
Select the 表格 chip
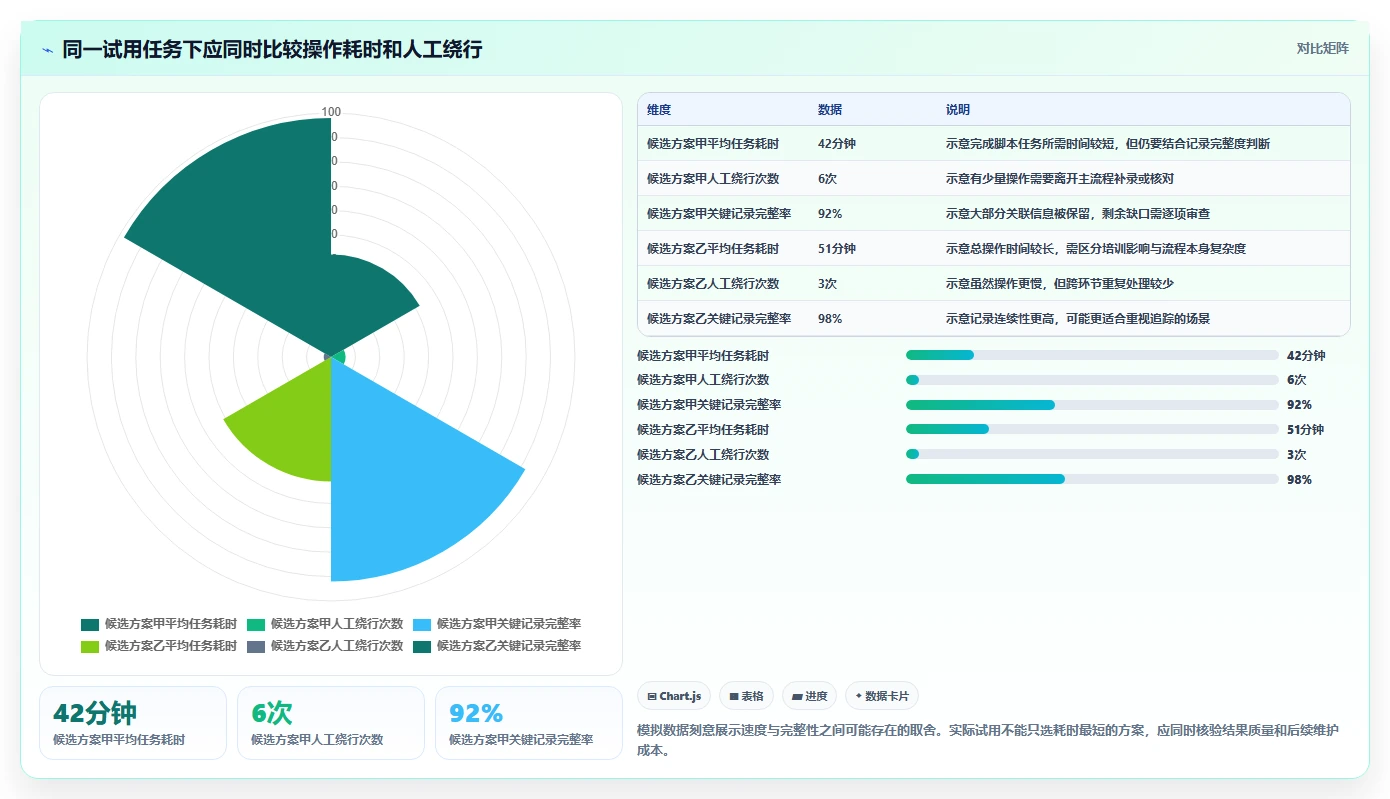pos(746,696)
